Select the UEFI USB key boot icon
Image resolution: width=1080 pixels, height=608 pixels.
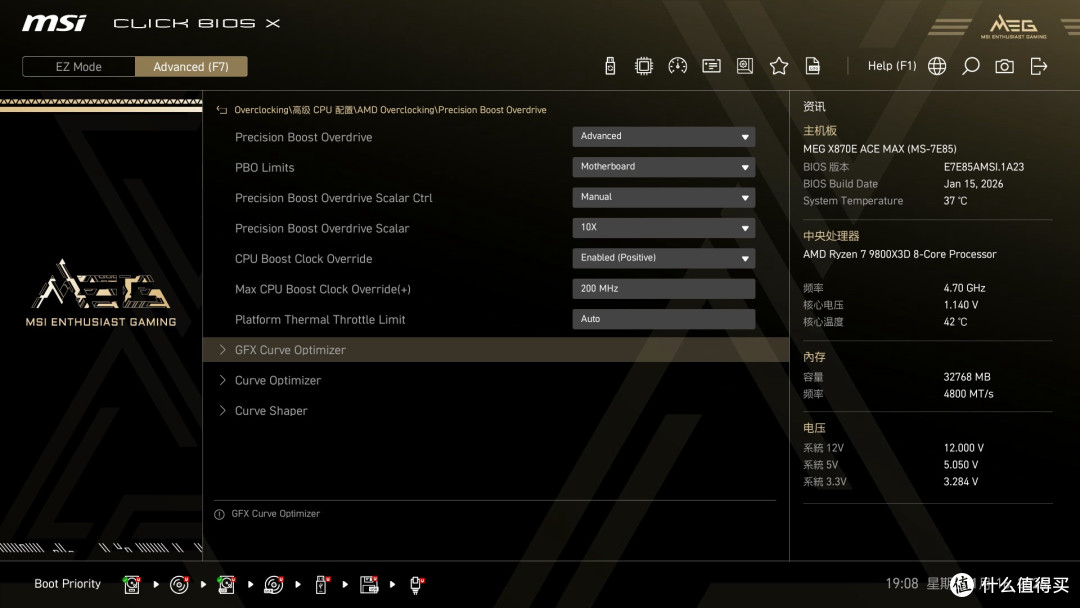[x=321, y=584]
